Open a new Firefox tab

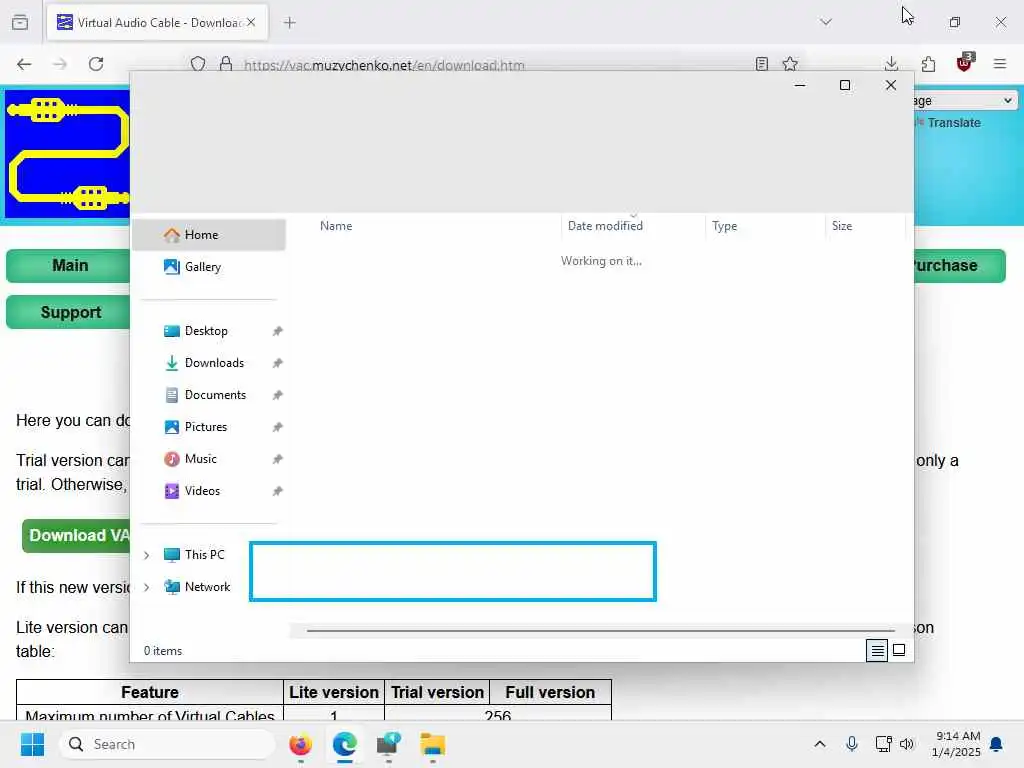coord(290,23)
